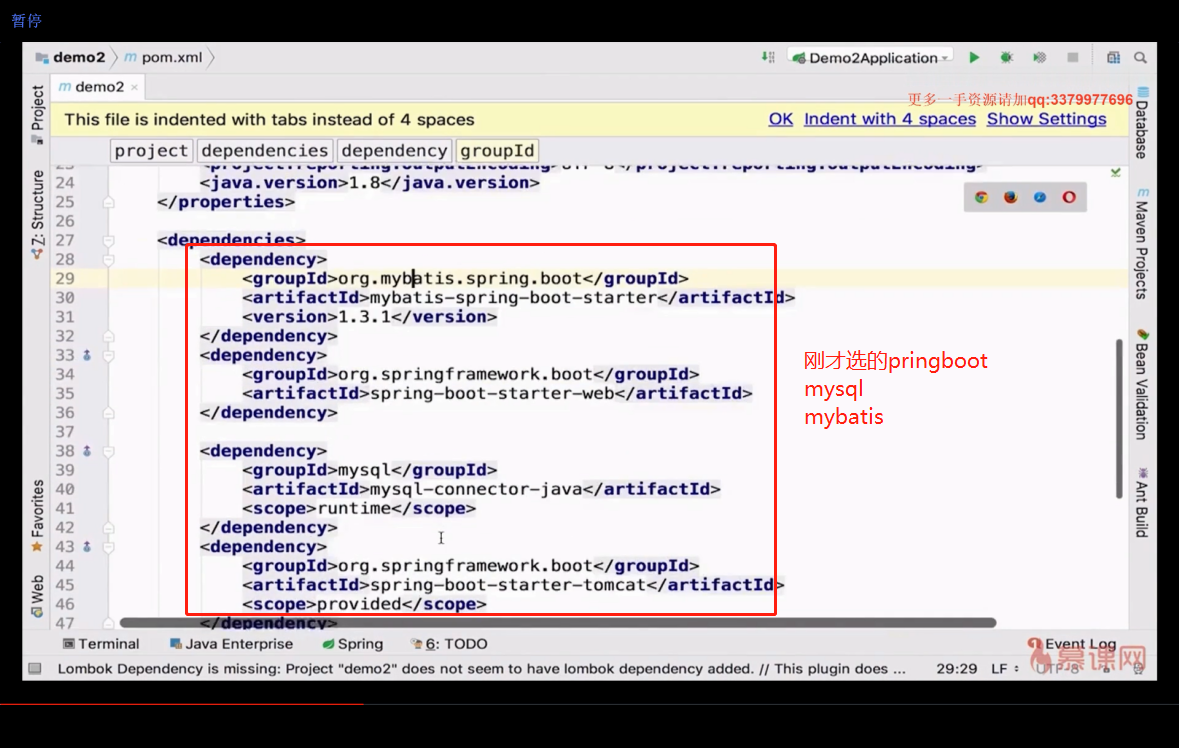Open the project structure icon
This screenshot has height=748, width=1179.
click(x=1113, y=58)
